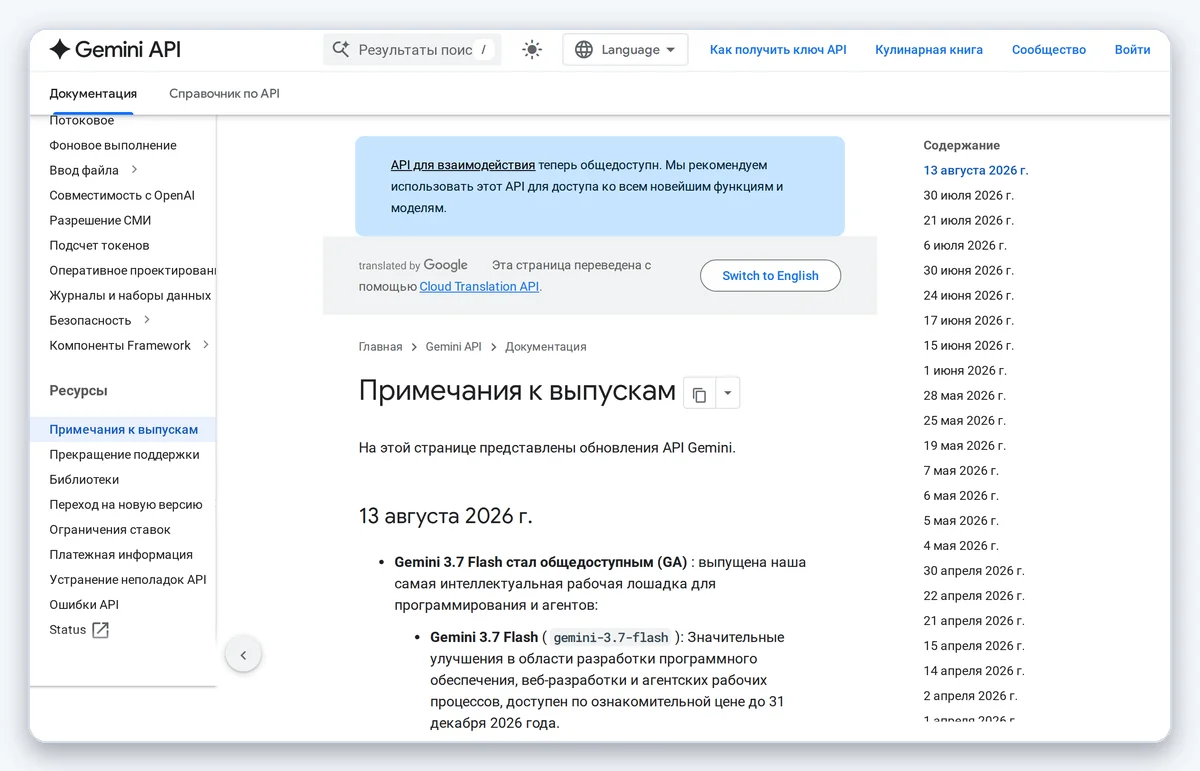Click the Gemini API breadcrumb
The image size is (1200, 771).
pyautogui.click(x=453, y=347)
